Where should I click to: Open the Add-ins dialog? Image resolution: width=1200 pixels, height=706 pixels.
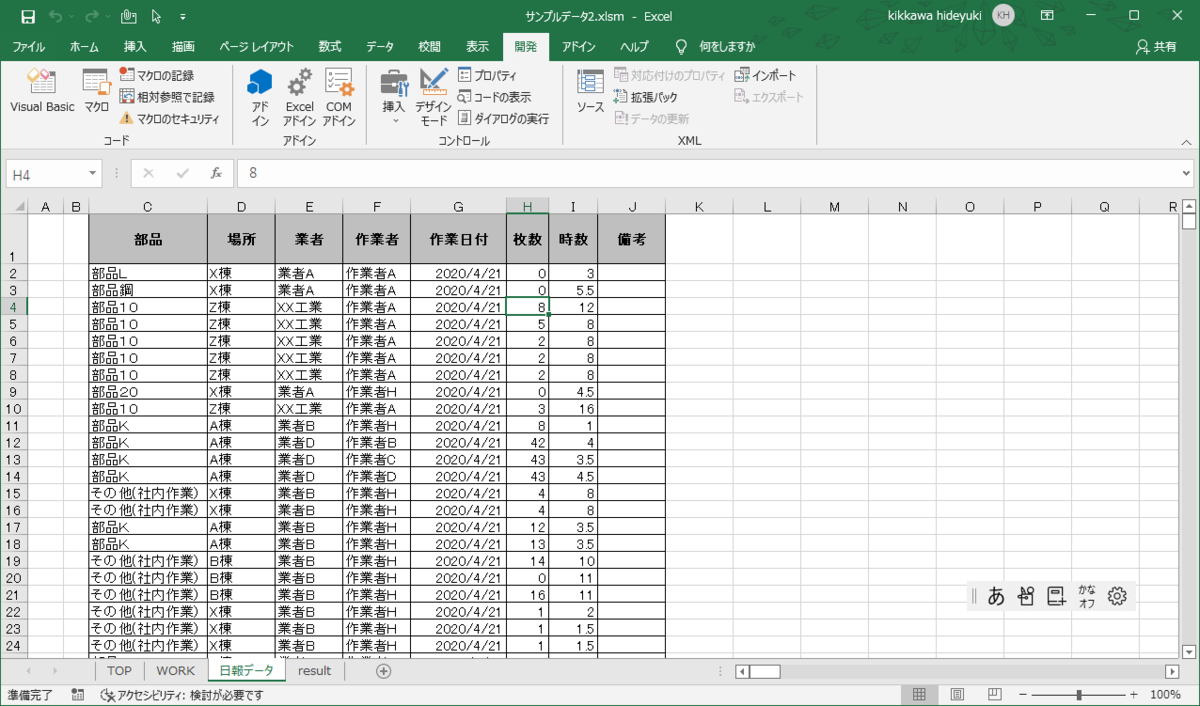tap(260, 97)
